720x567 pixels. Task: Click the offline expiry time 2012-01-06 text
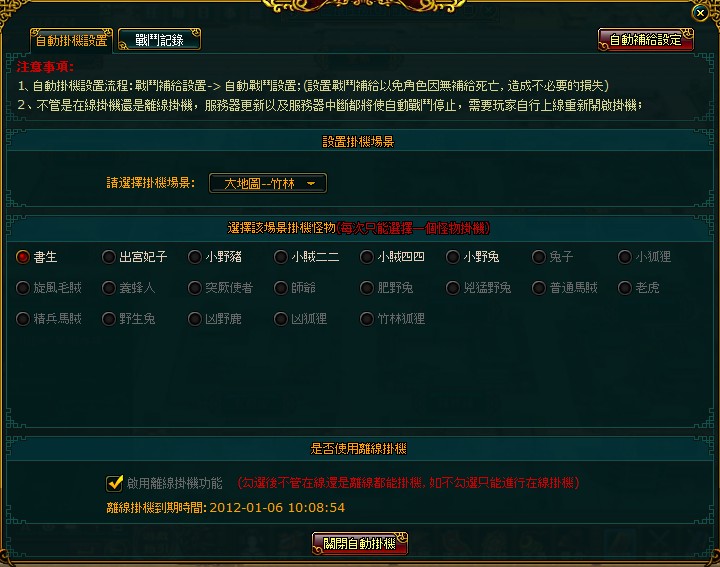[x=277, y=507]
